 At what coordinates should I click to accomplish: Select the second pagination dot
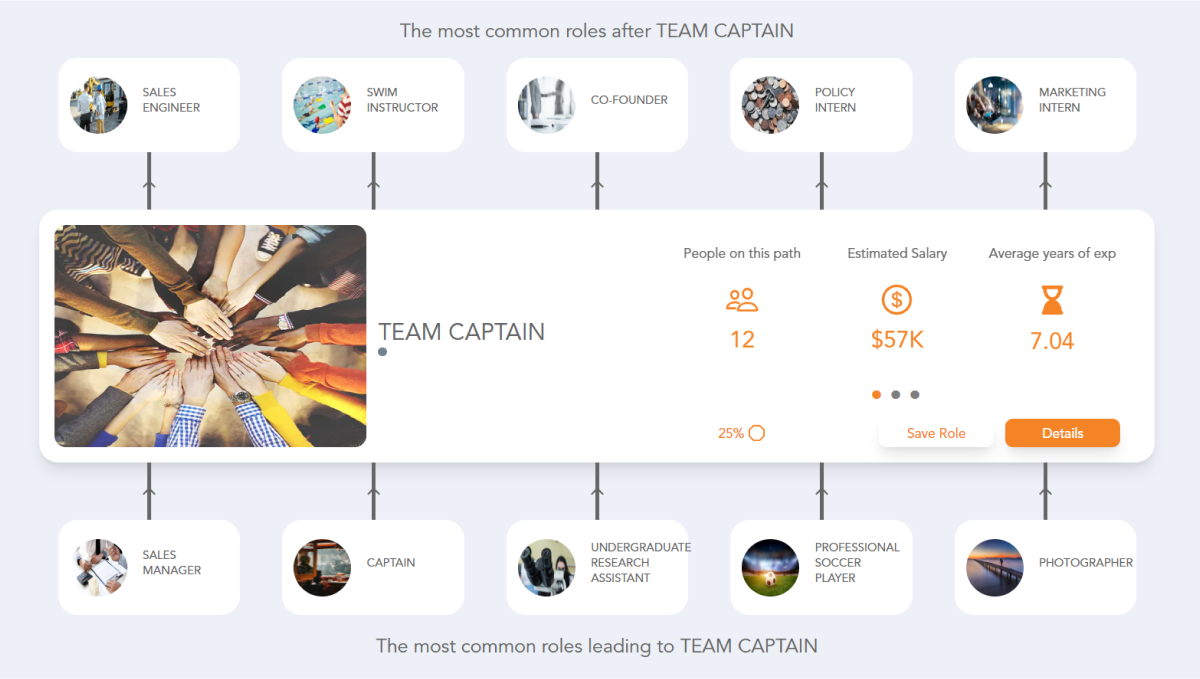click(x=896, y=394)
